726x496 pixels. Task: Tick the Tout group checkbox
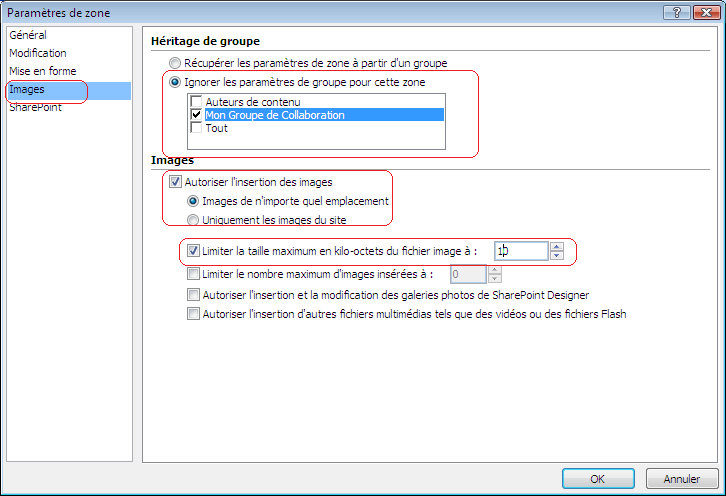tap(197, 128)
